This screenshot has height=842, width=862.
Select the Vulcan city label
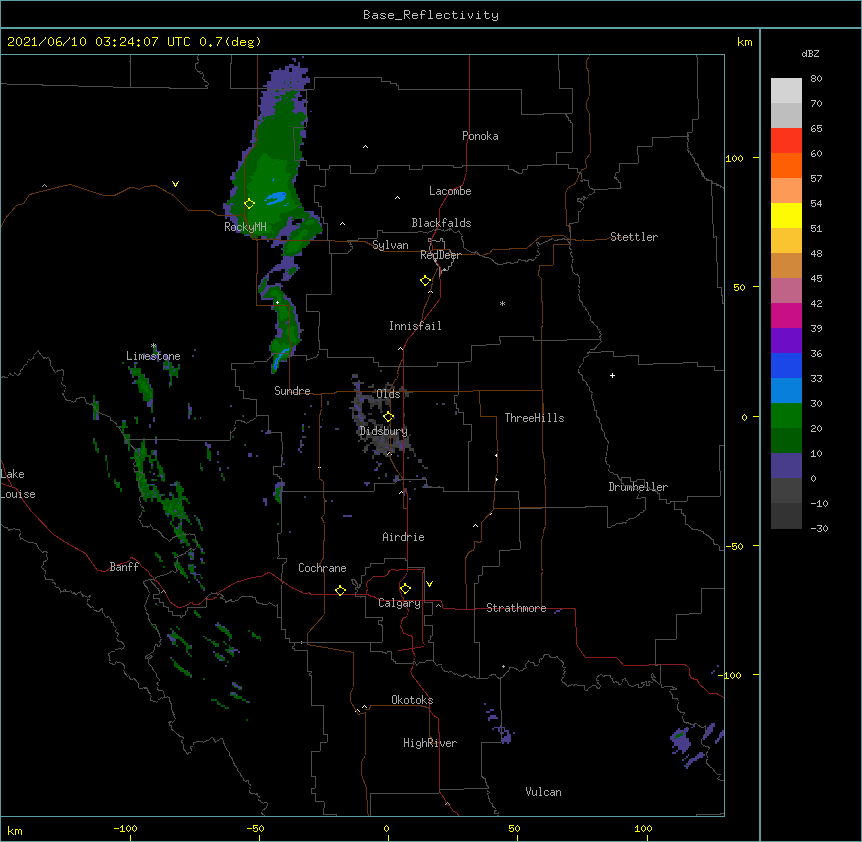coord(543,792)
